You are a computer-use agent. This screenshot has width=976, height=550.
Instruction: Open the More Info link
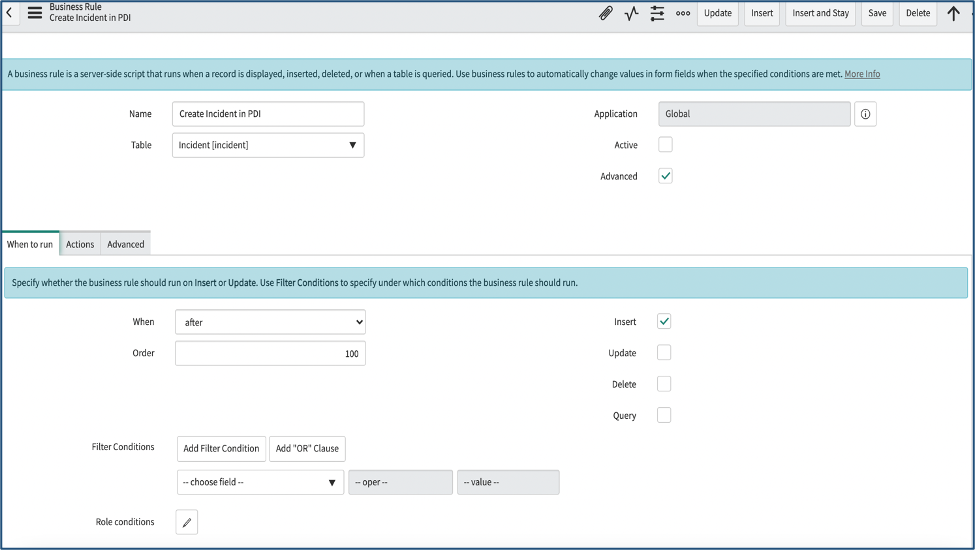point(862,74)
